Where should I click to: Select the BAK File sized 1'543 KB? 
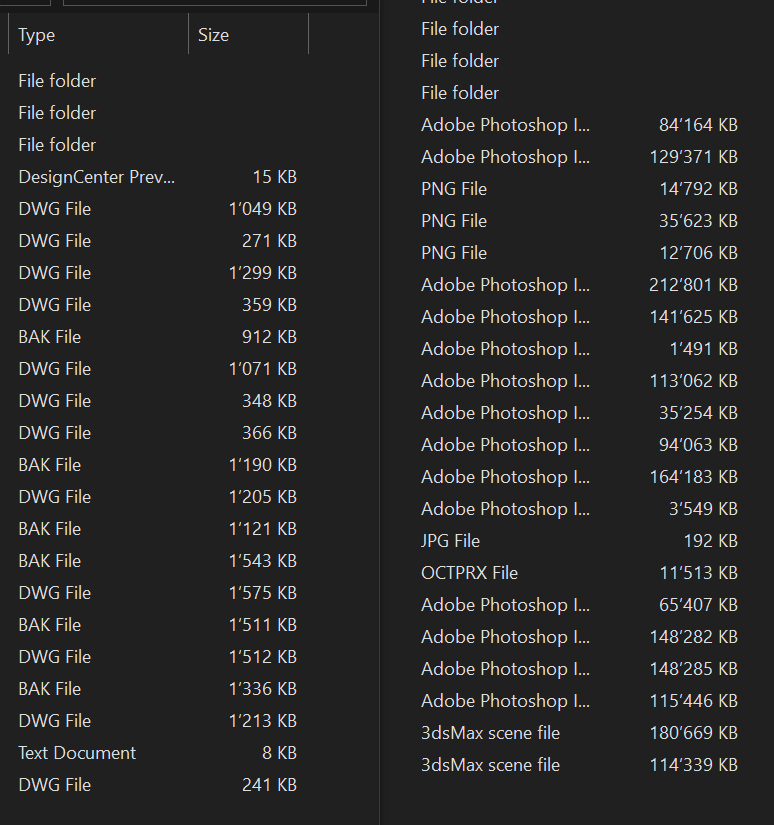tap(50, 561)
